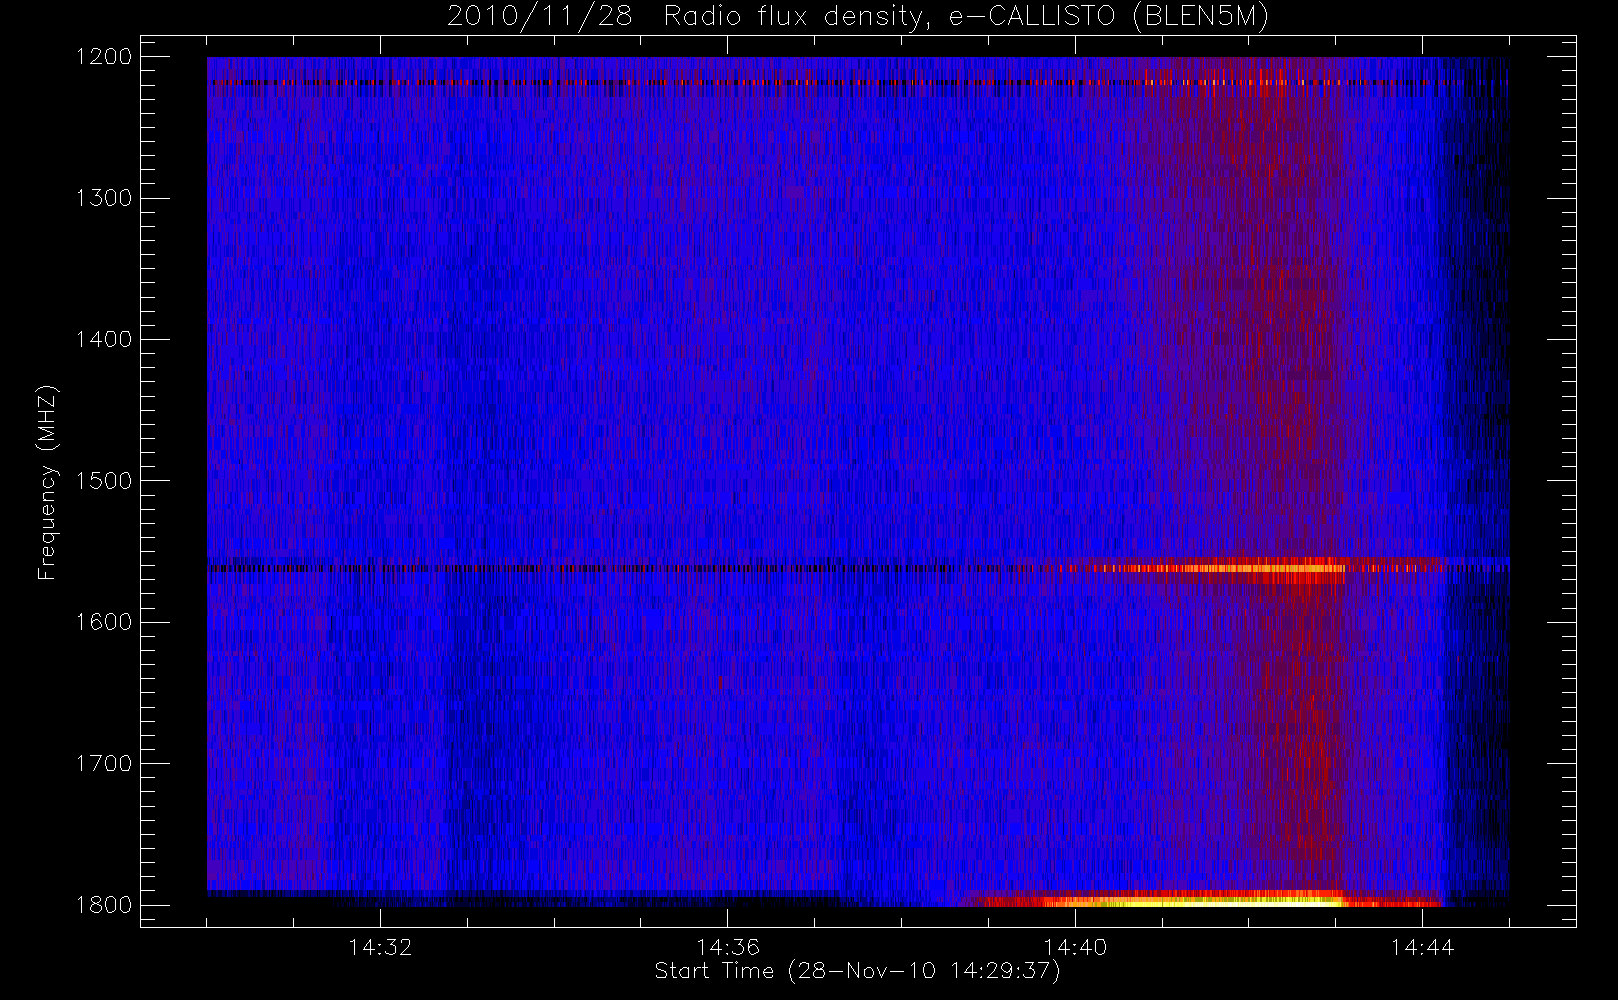Click the 'Frequency (MHZ)' vertical axis title
This screenshot has height=1000, width=1618.
point(48,482)
